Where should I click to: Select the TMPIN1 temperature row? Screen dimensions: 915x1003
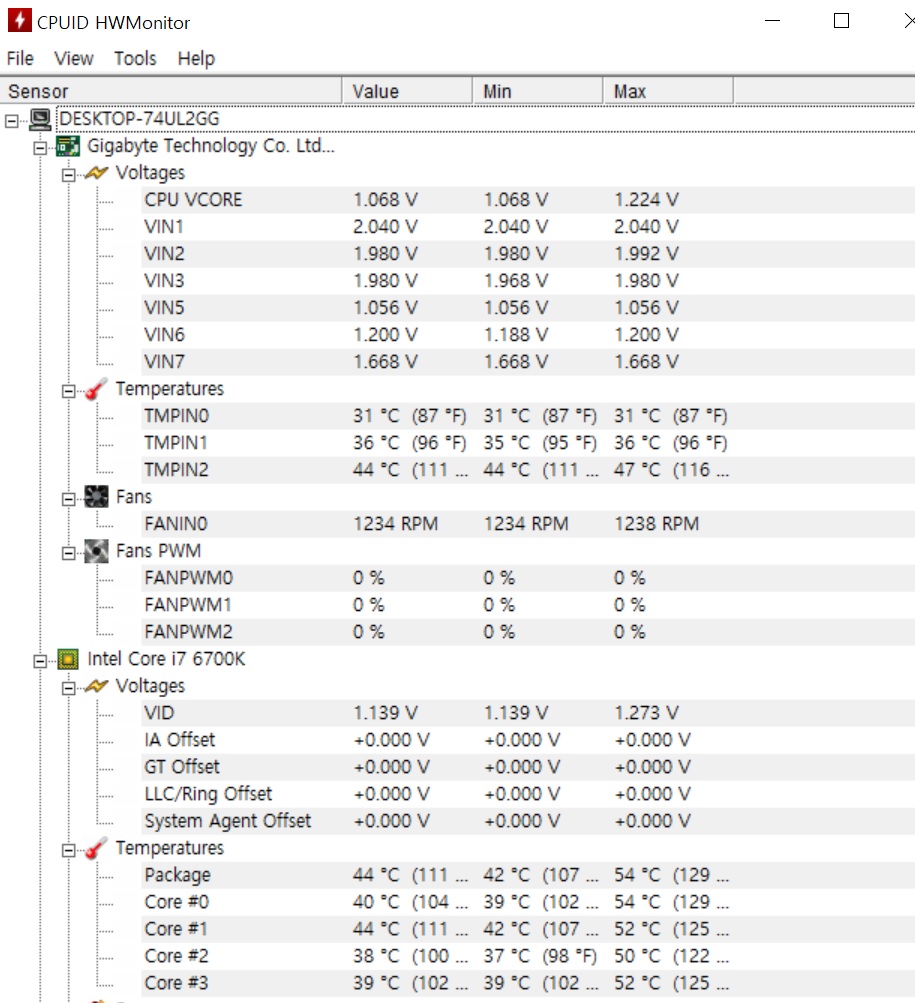pyautogui.click(x=528, y=443)
